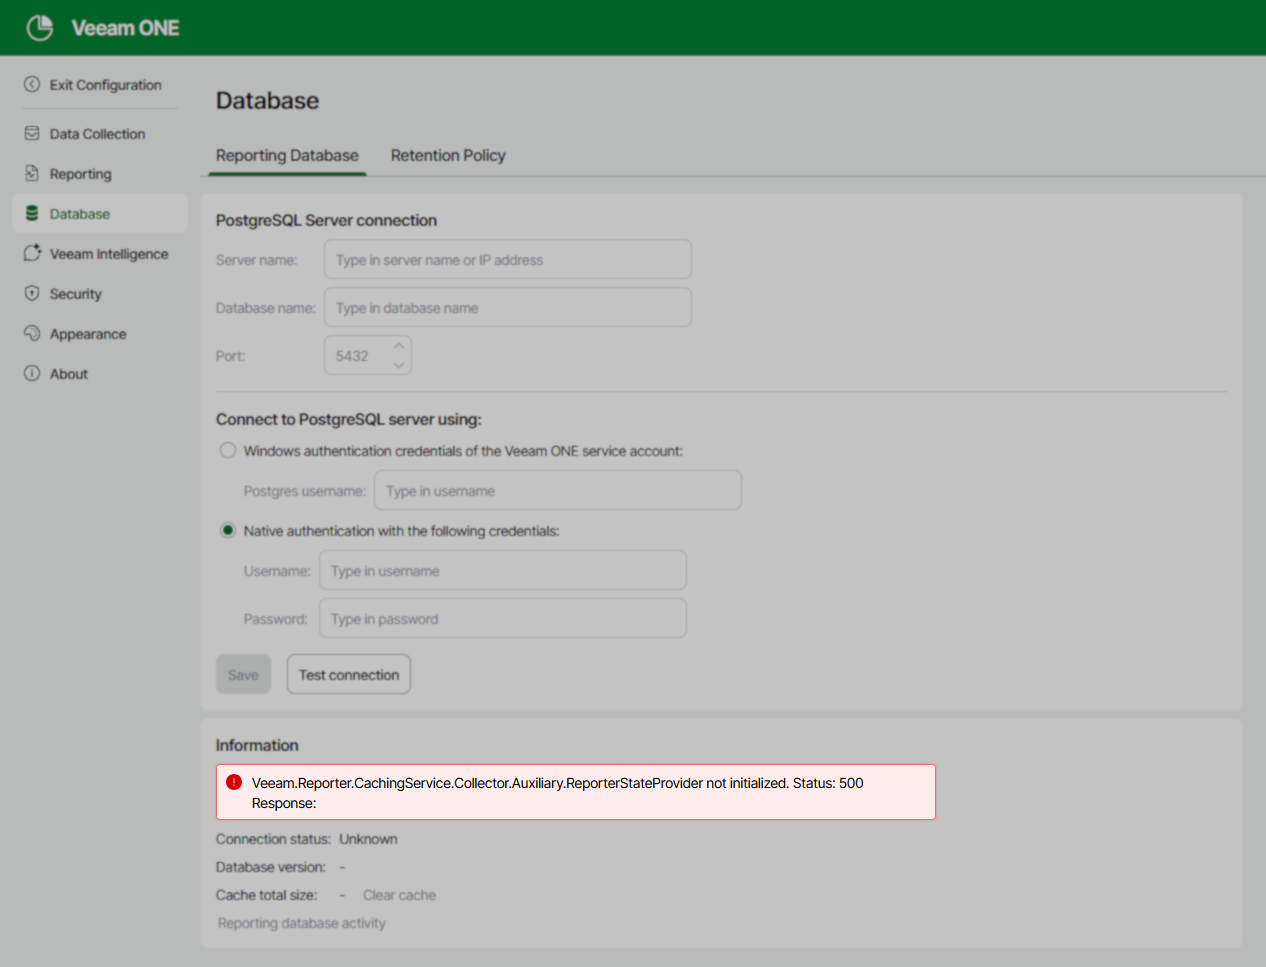Click the error alert exclamation icon
This screenshot has height=967, width=1266.
click(234, 781)
